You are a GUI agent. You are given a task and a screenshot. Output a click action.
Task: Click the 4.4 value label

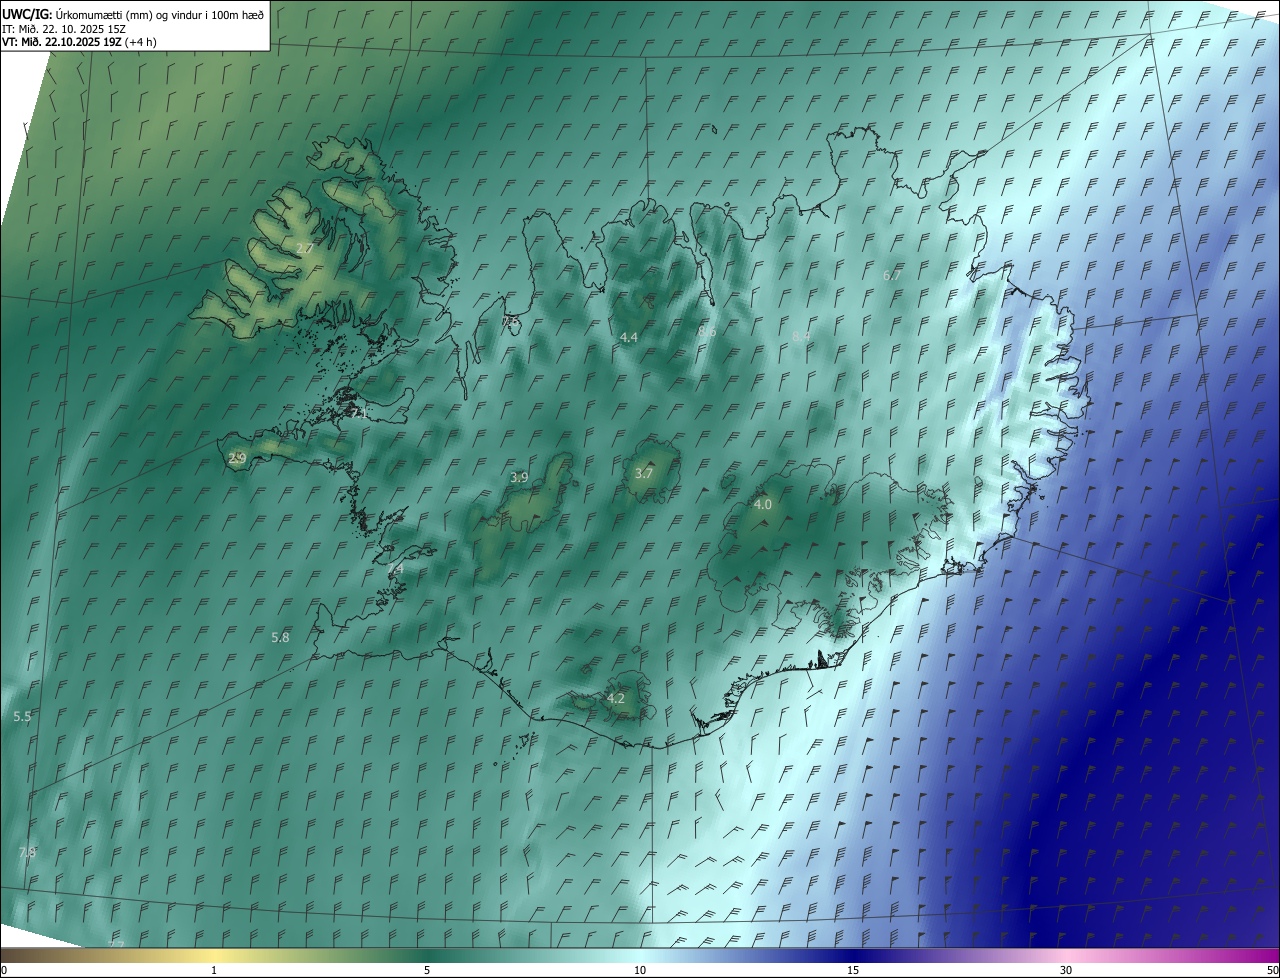pyautogui.click(x=629, y=338)
